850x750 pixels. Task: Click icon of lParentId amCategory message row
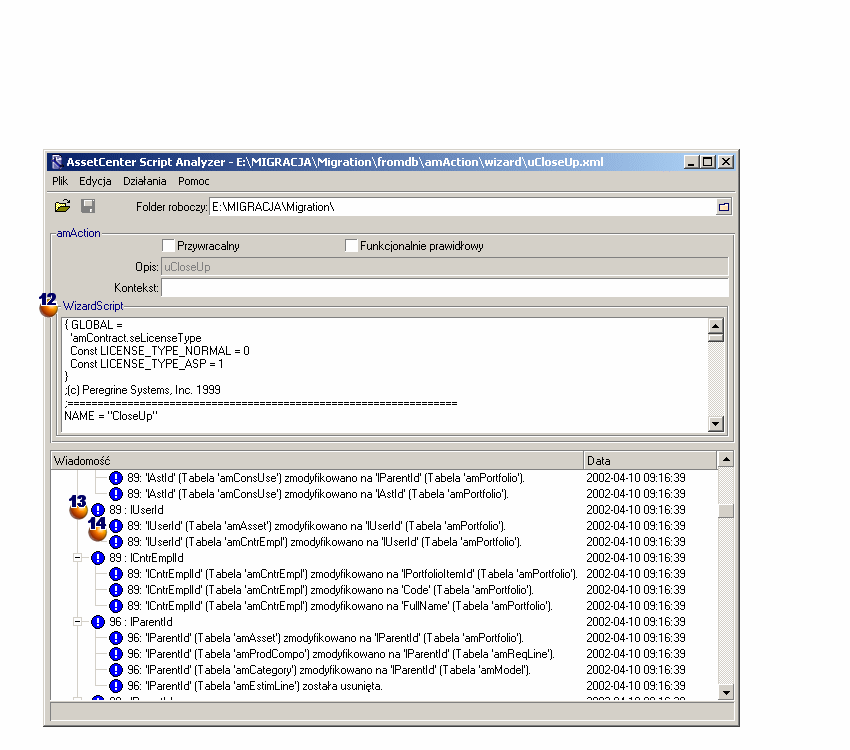[116, 670]
